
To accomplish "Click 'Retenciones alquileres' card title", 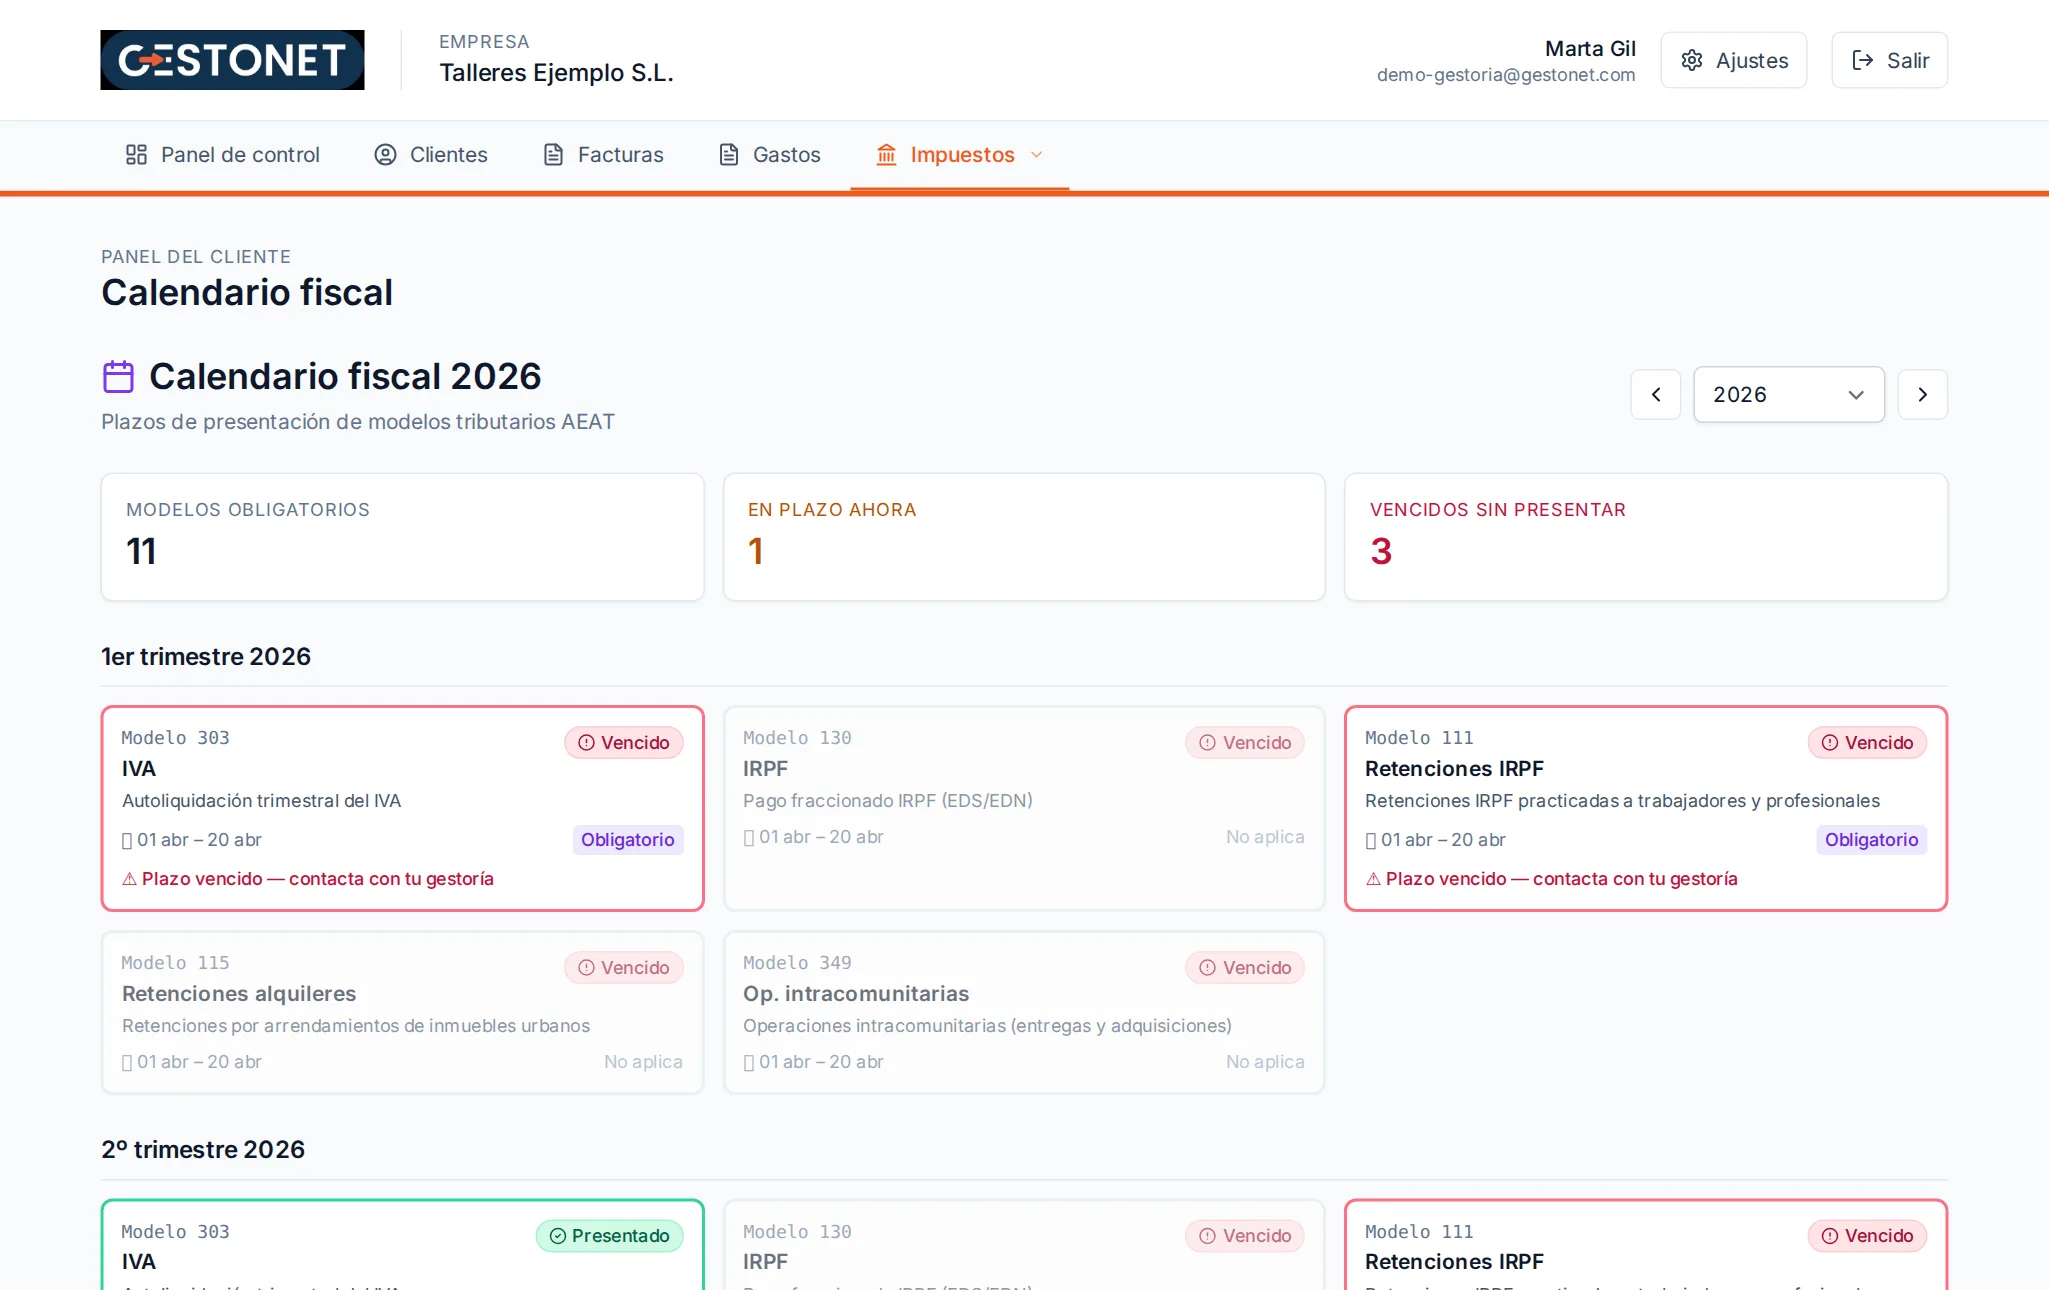I will [x=239, y=994].
